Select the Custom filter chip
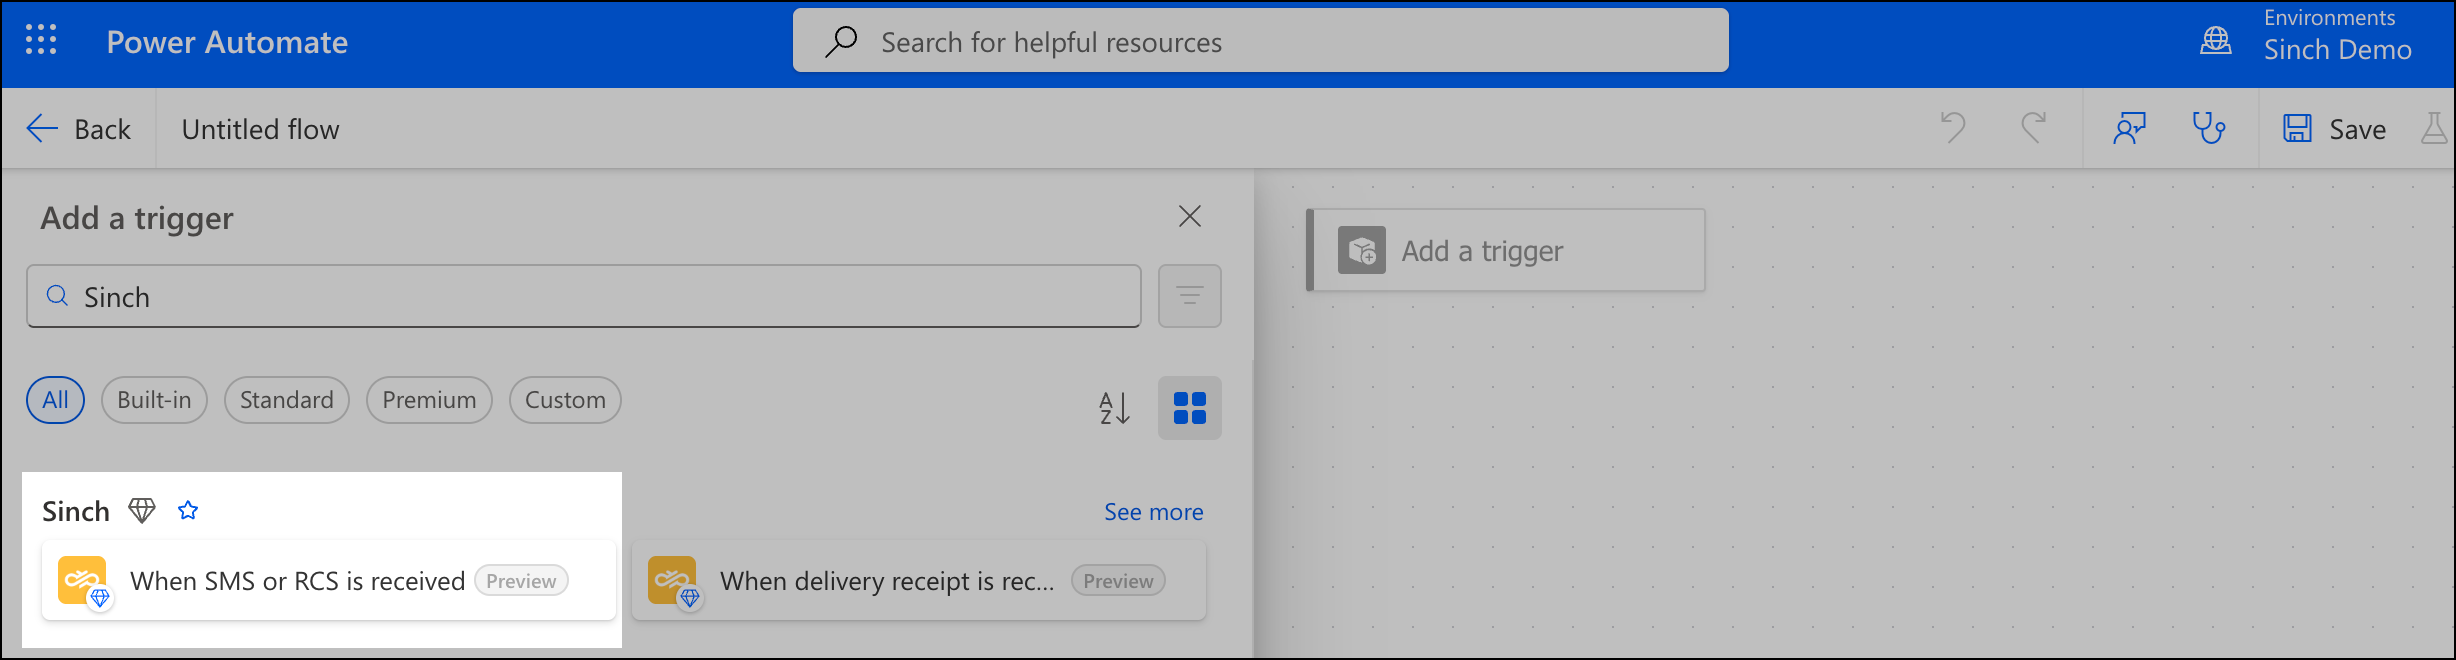 pos(565,400)
